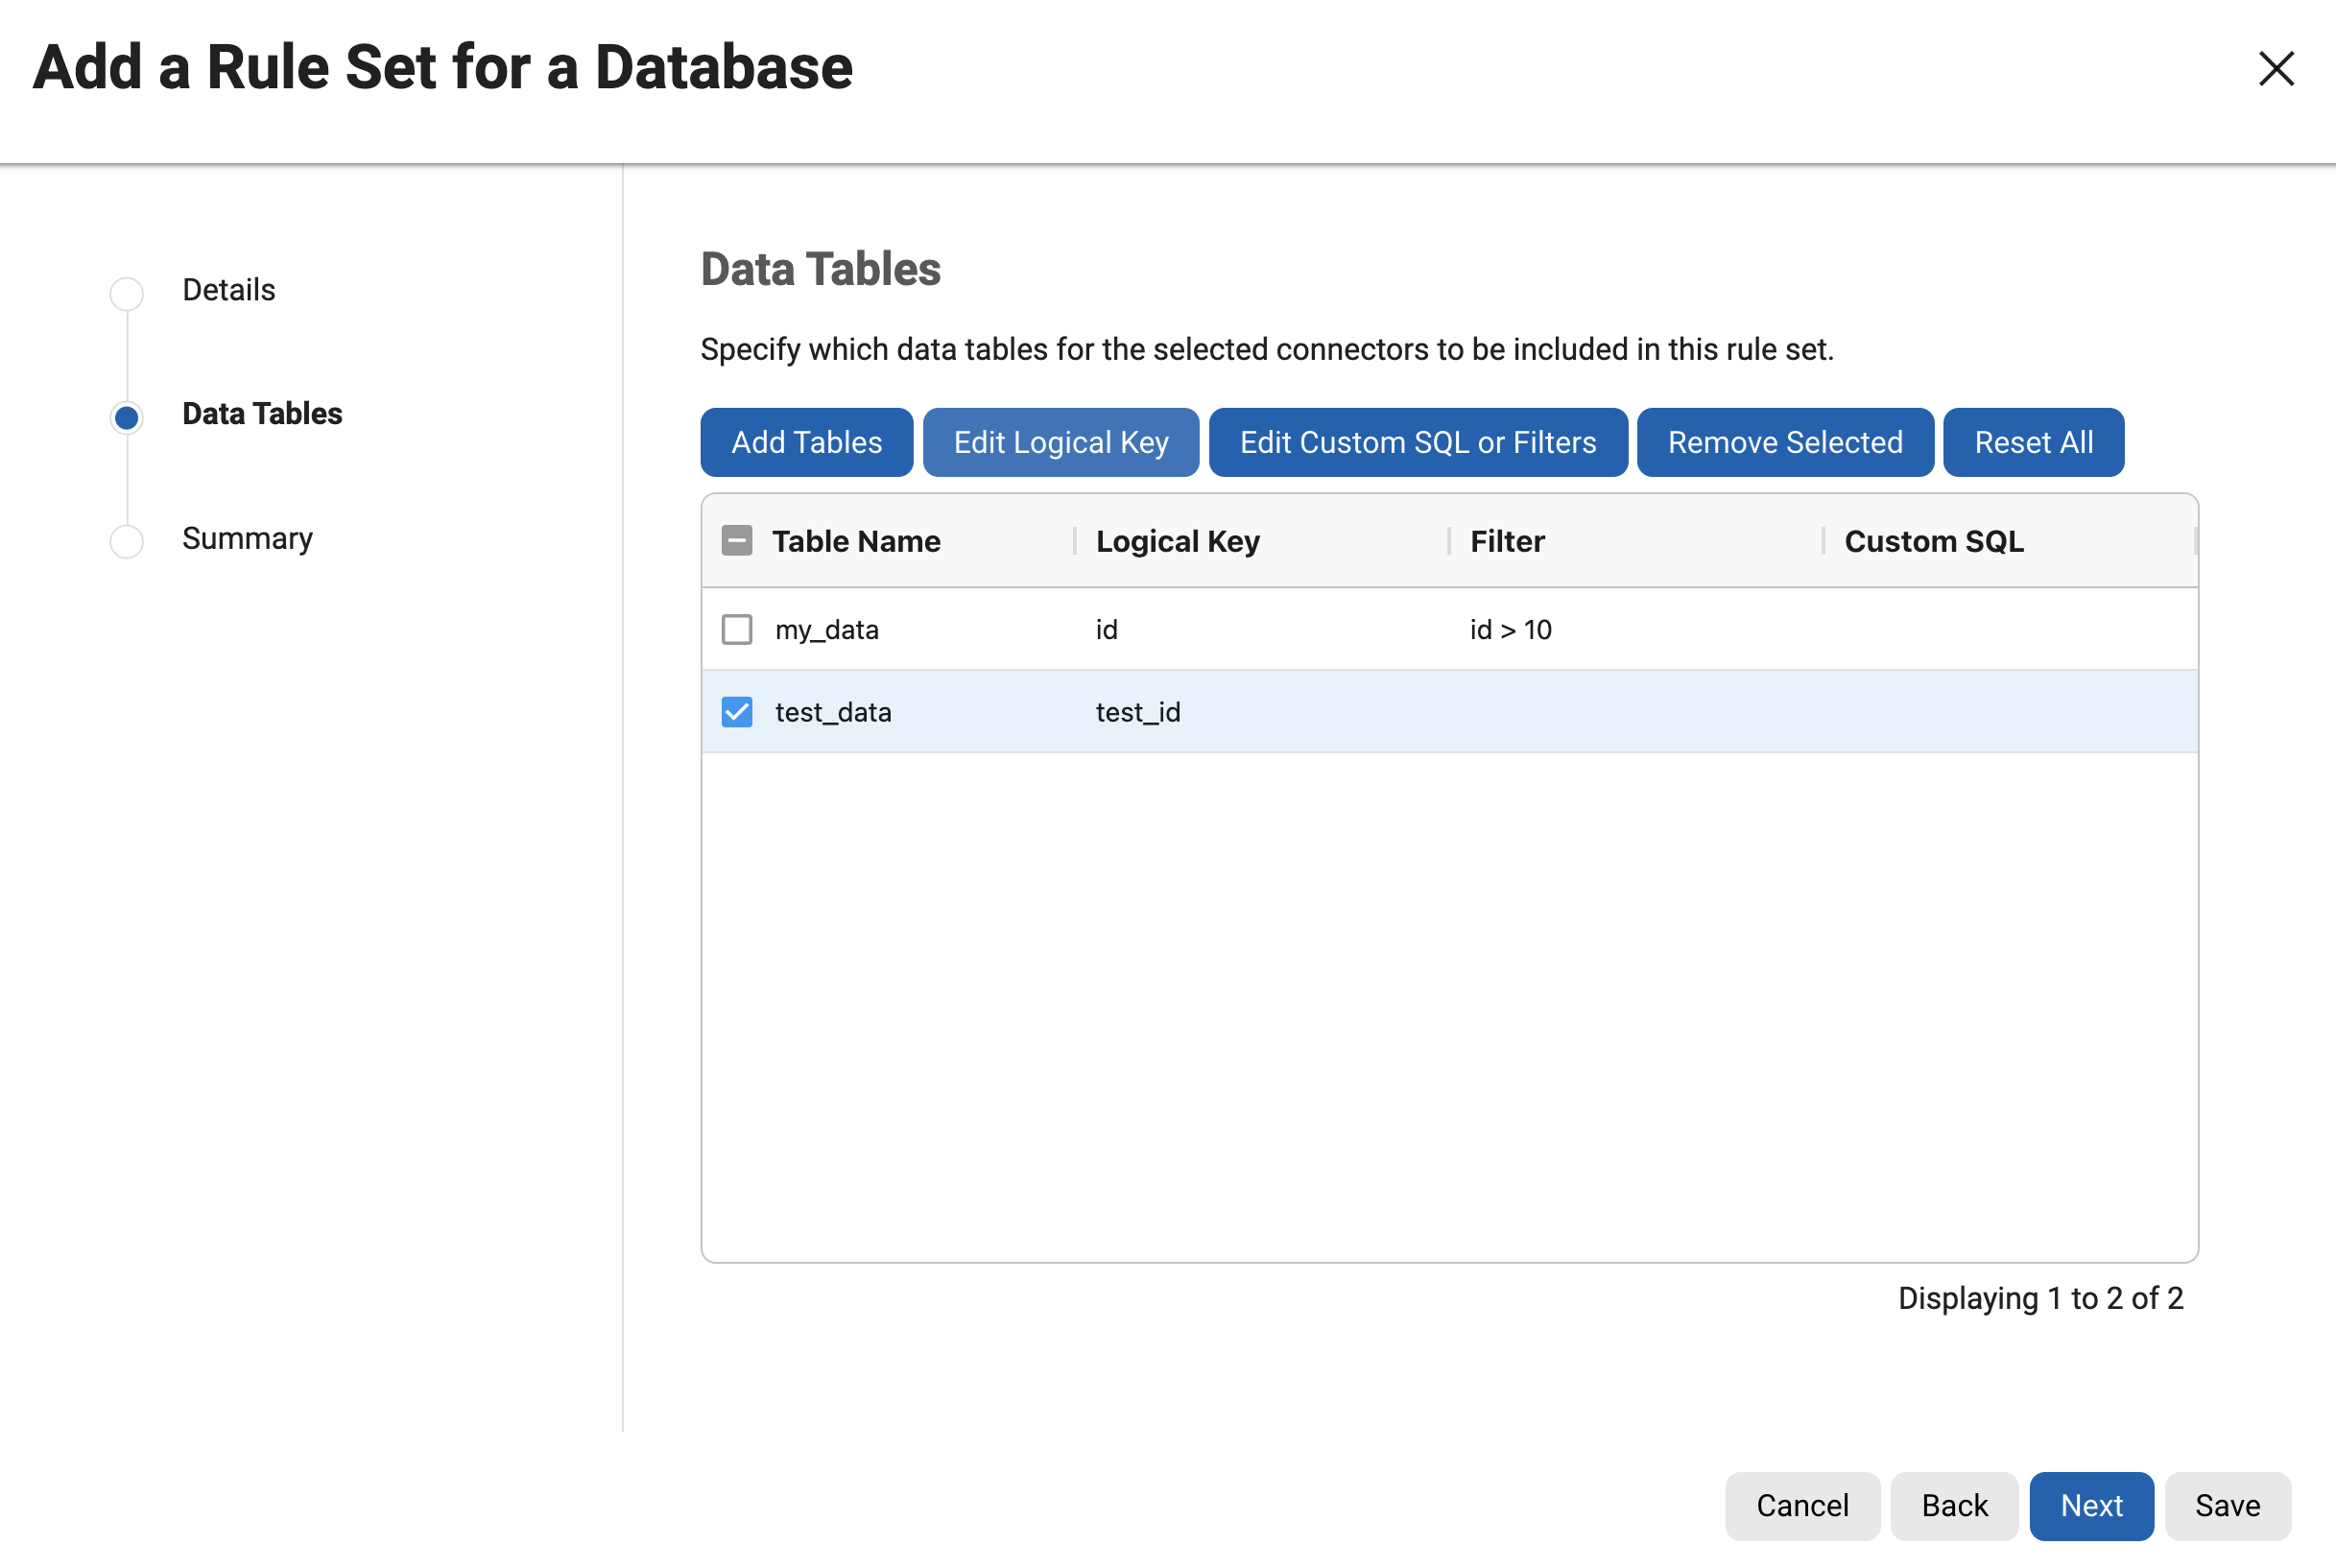Select the id > 10 filter cell
This screenshot has width=2336, height=1568.
(x=1510, y=629)
